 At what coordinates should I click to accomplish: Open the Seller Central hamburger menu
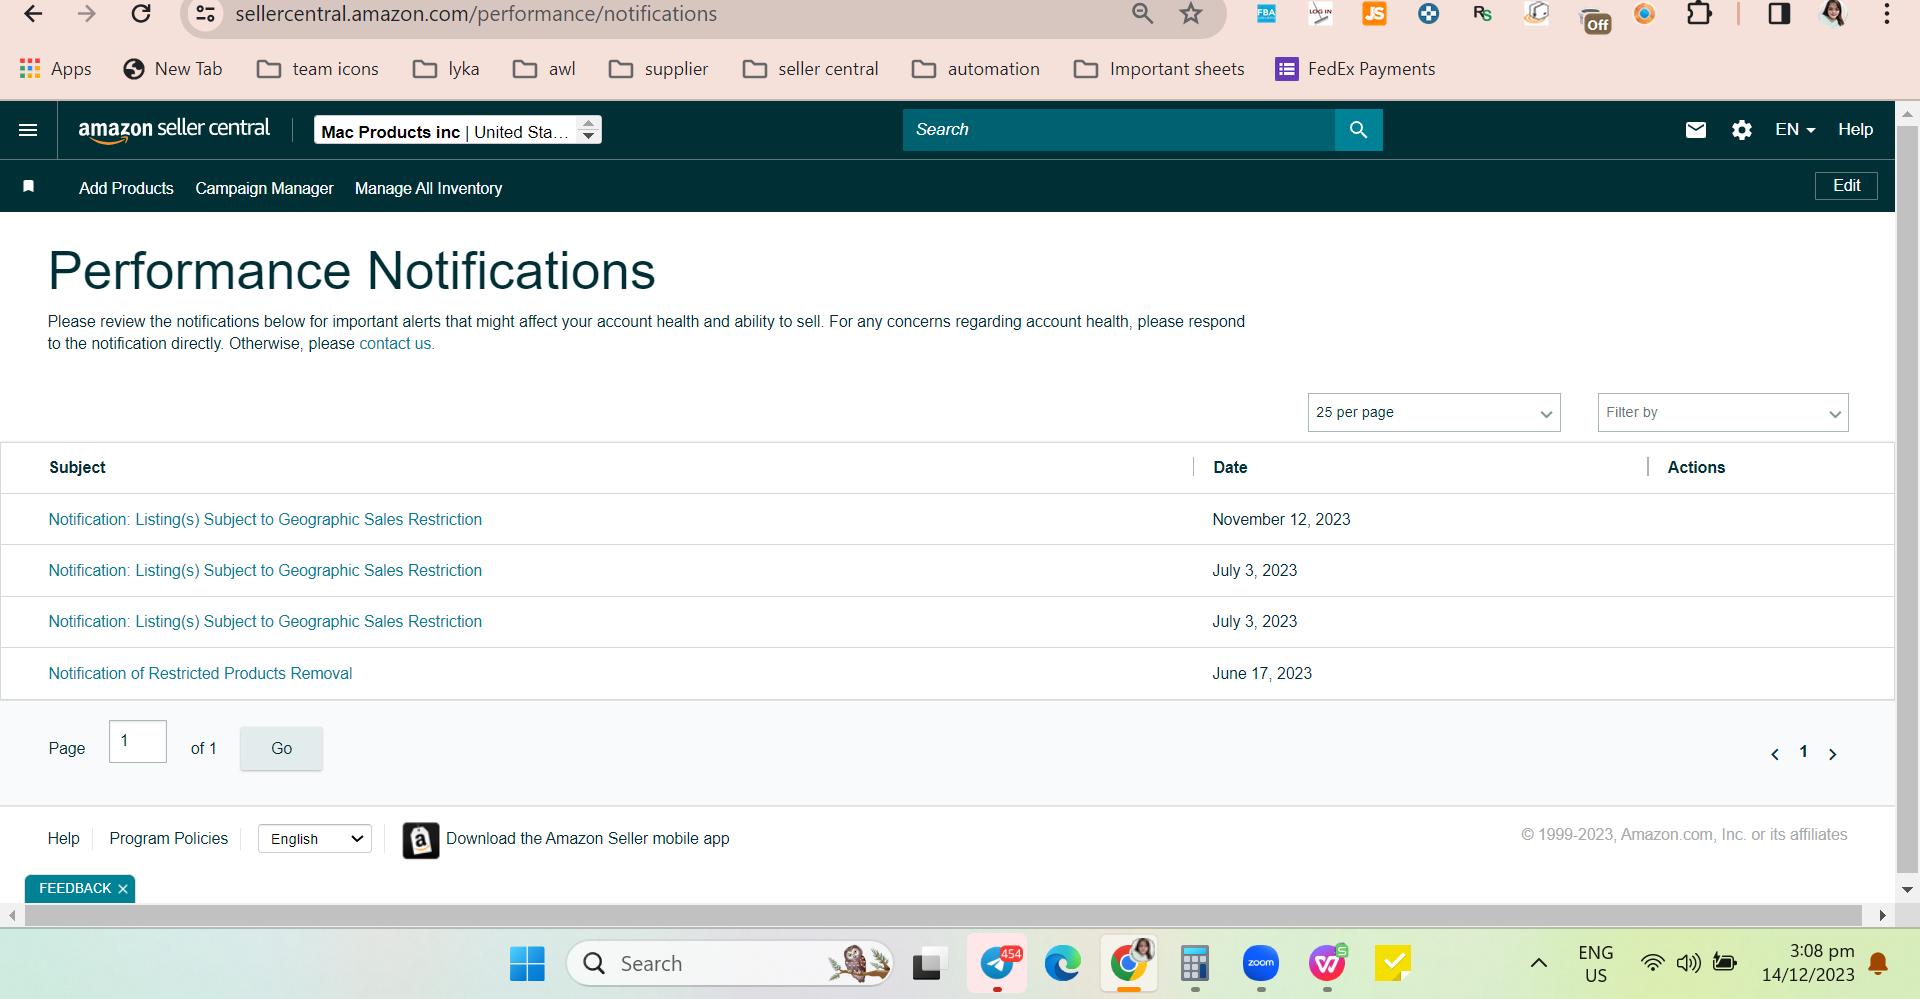pos(28,130)
